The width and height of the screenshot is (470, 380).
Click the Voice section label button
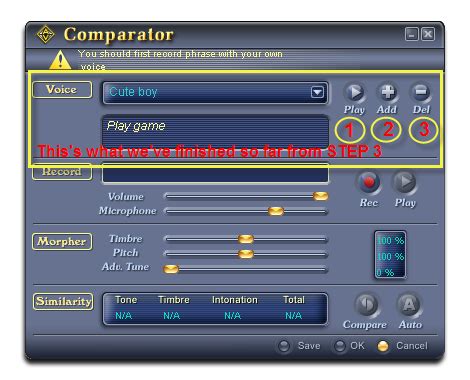(62, 90)
